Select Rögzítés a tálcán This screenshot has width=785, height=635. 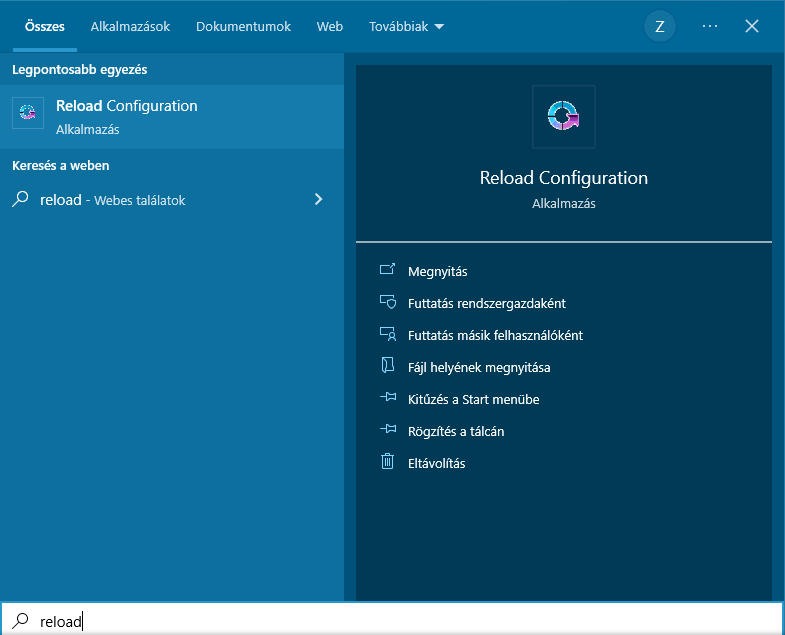point(456,432)
